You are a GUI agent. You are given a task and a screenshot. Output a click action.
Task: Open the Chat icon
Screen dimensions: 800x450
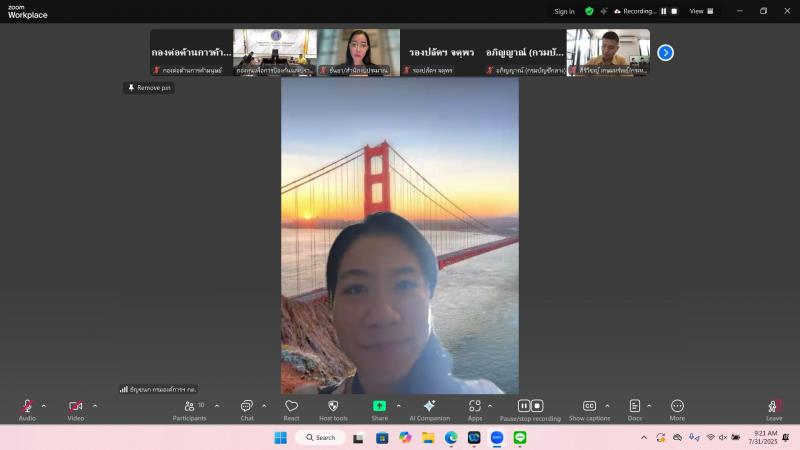point(247,410)
